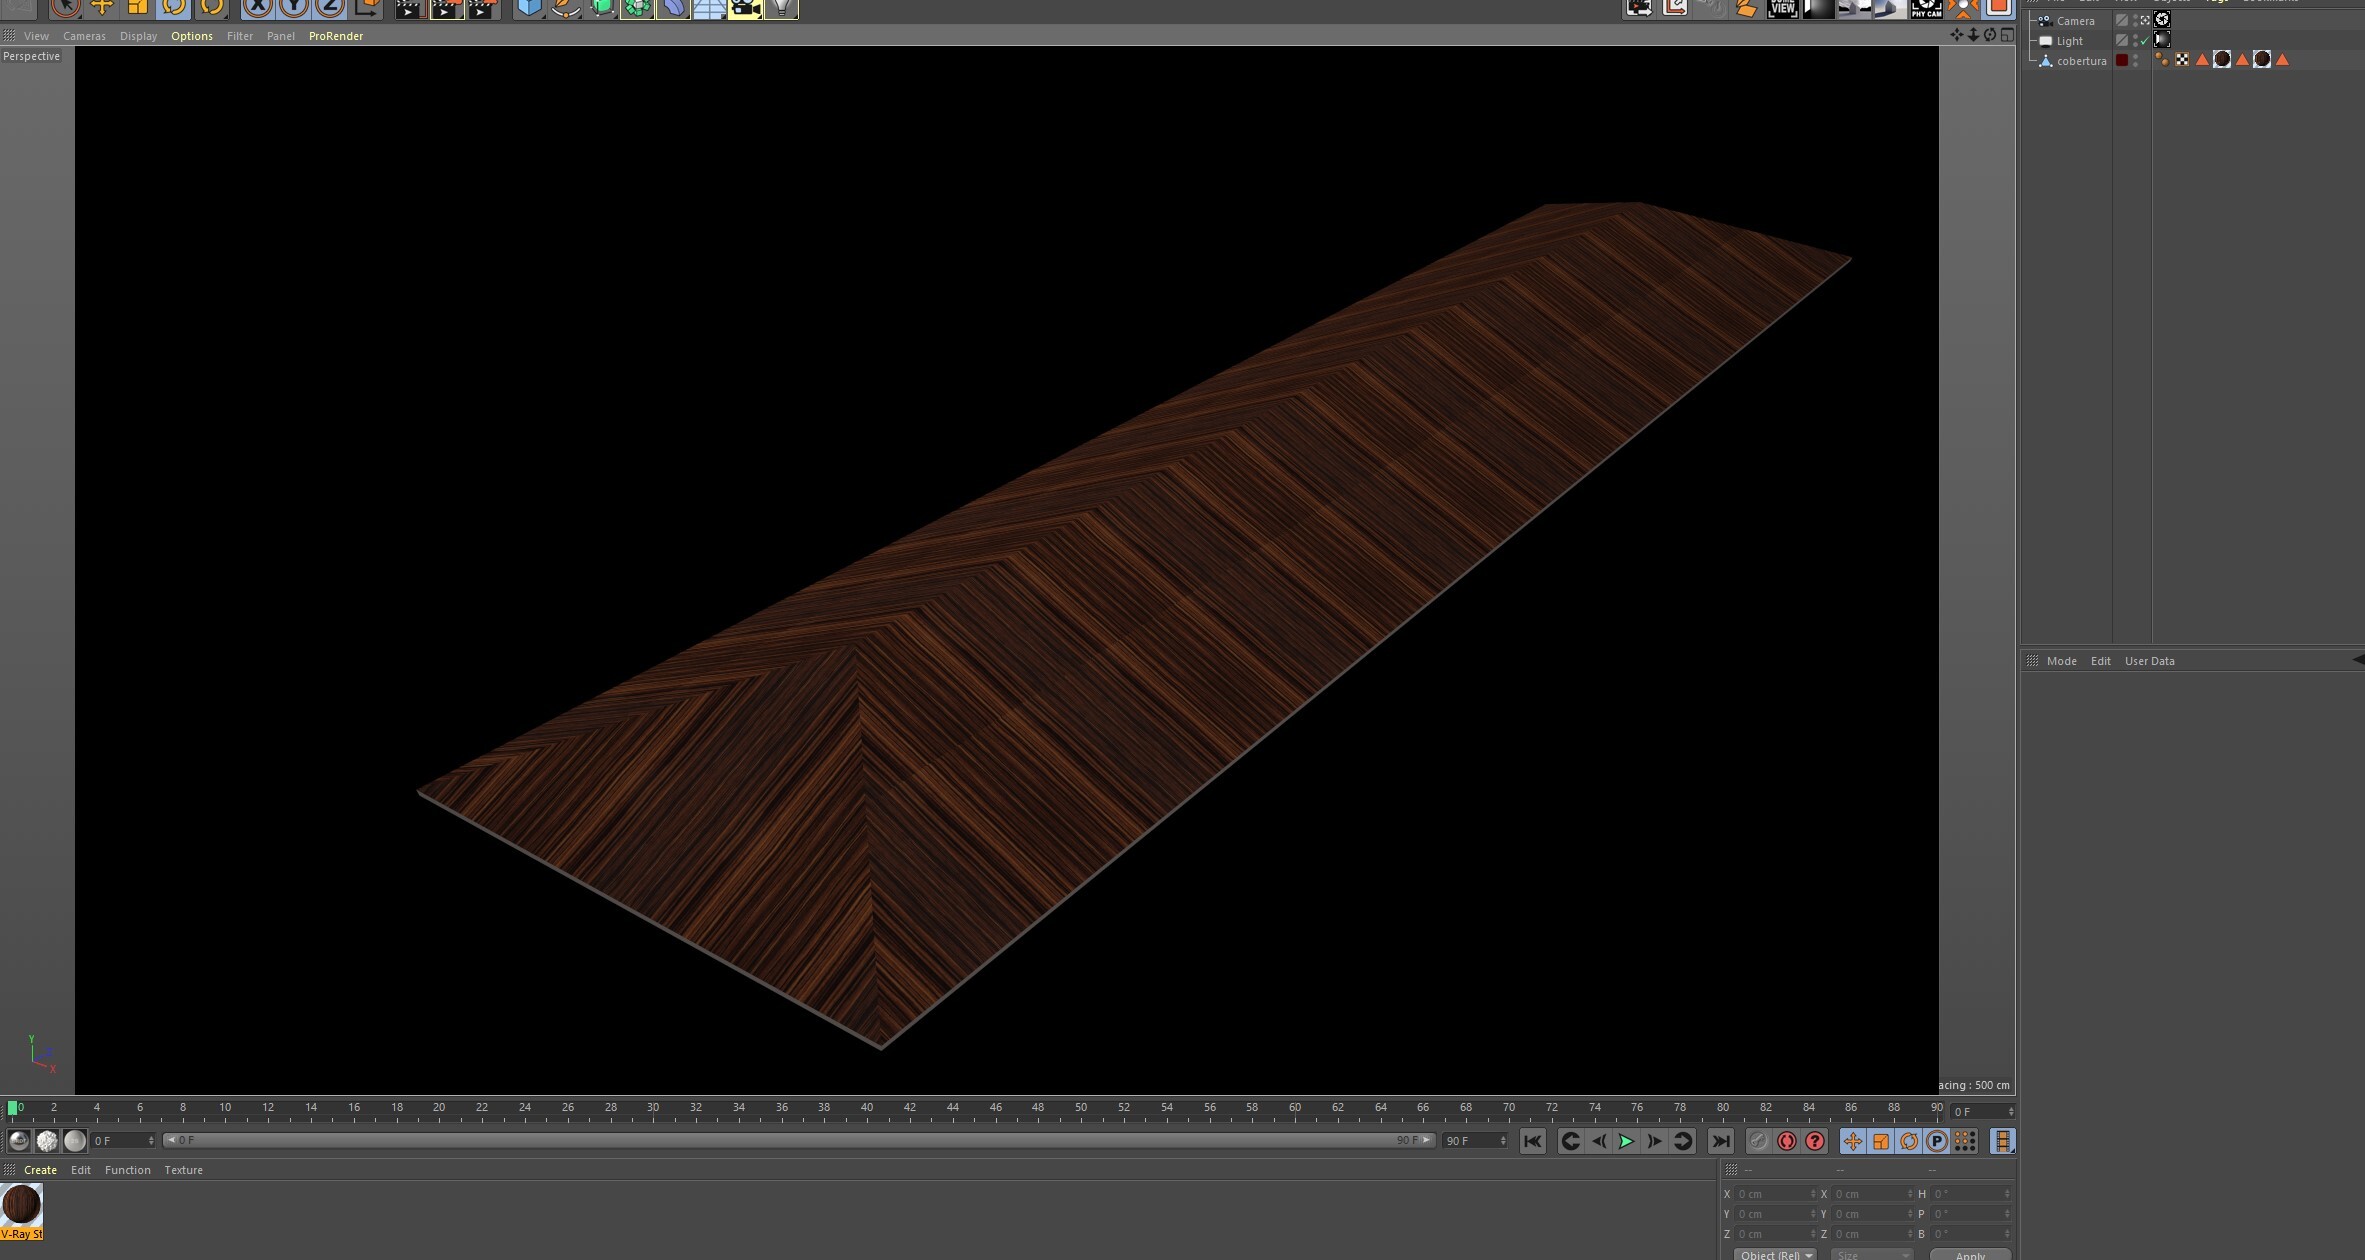This screenshot has width=2365, height=1260.
Task: Toggle Camera editor visibility dots
Action: coord(2136,20)
